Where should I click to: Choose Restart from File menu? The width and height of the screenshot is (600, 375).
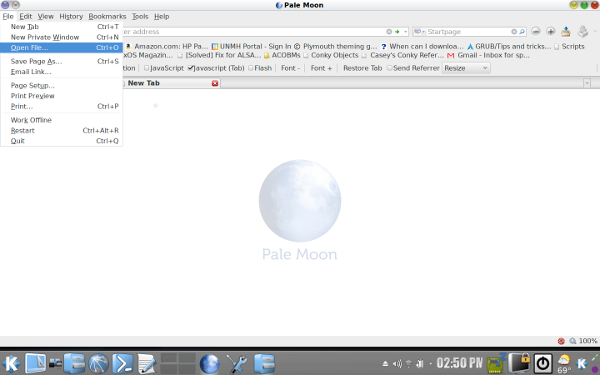click(61, 130)
